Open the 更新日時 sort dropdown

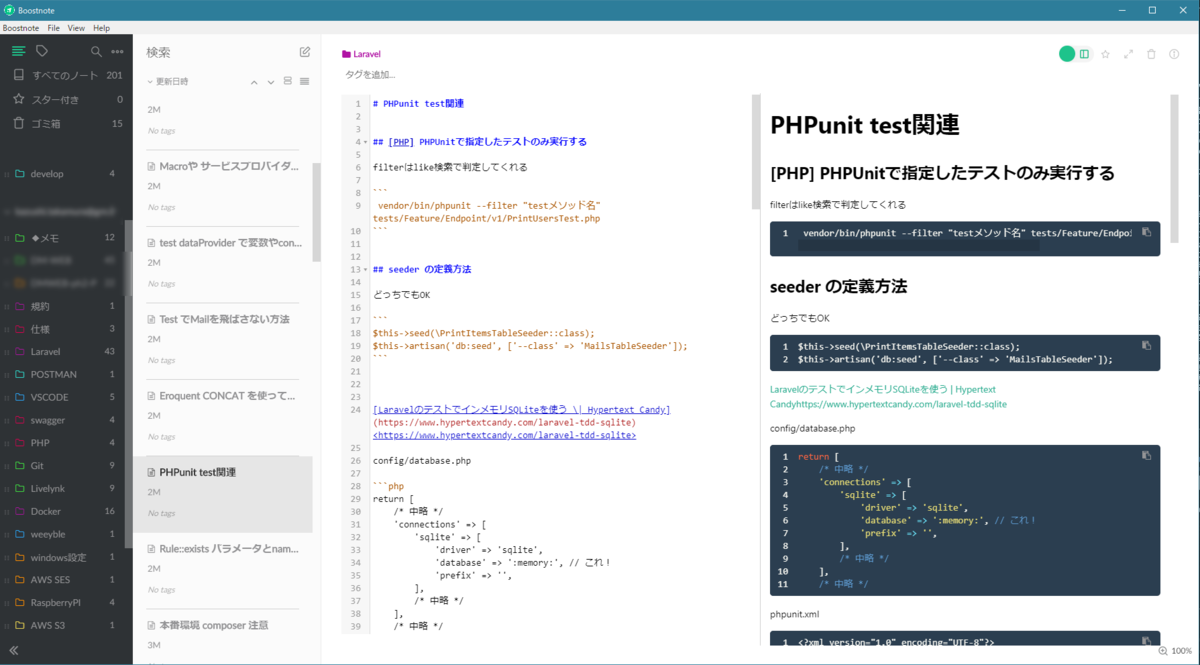168,82
